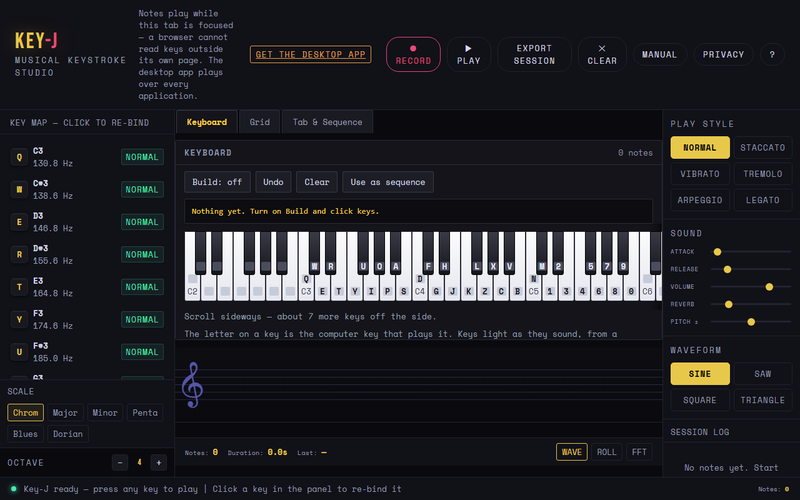This screenshot has width=800, height=500.
Task: Select the Normal play style
Action: (x=699, y=147)
